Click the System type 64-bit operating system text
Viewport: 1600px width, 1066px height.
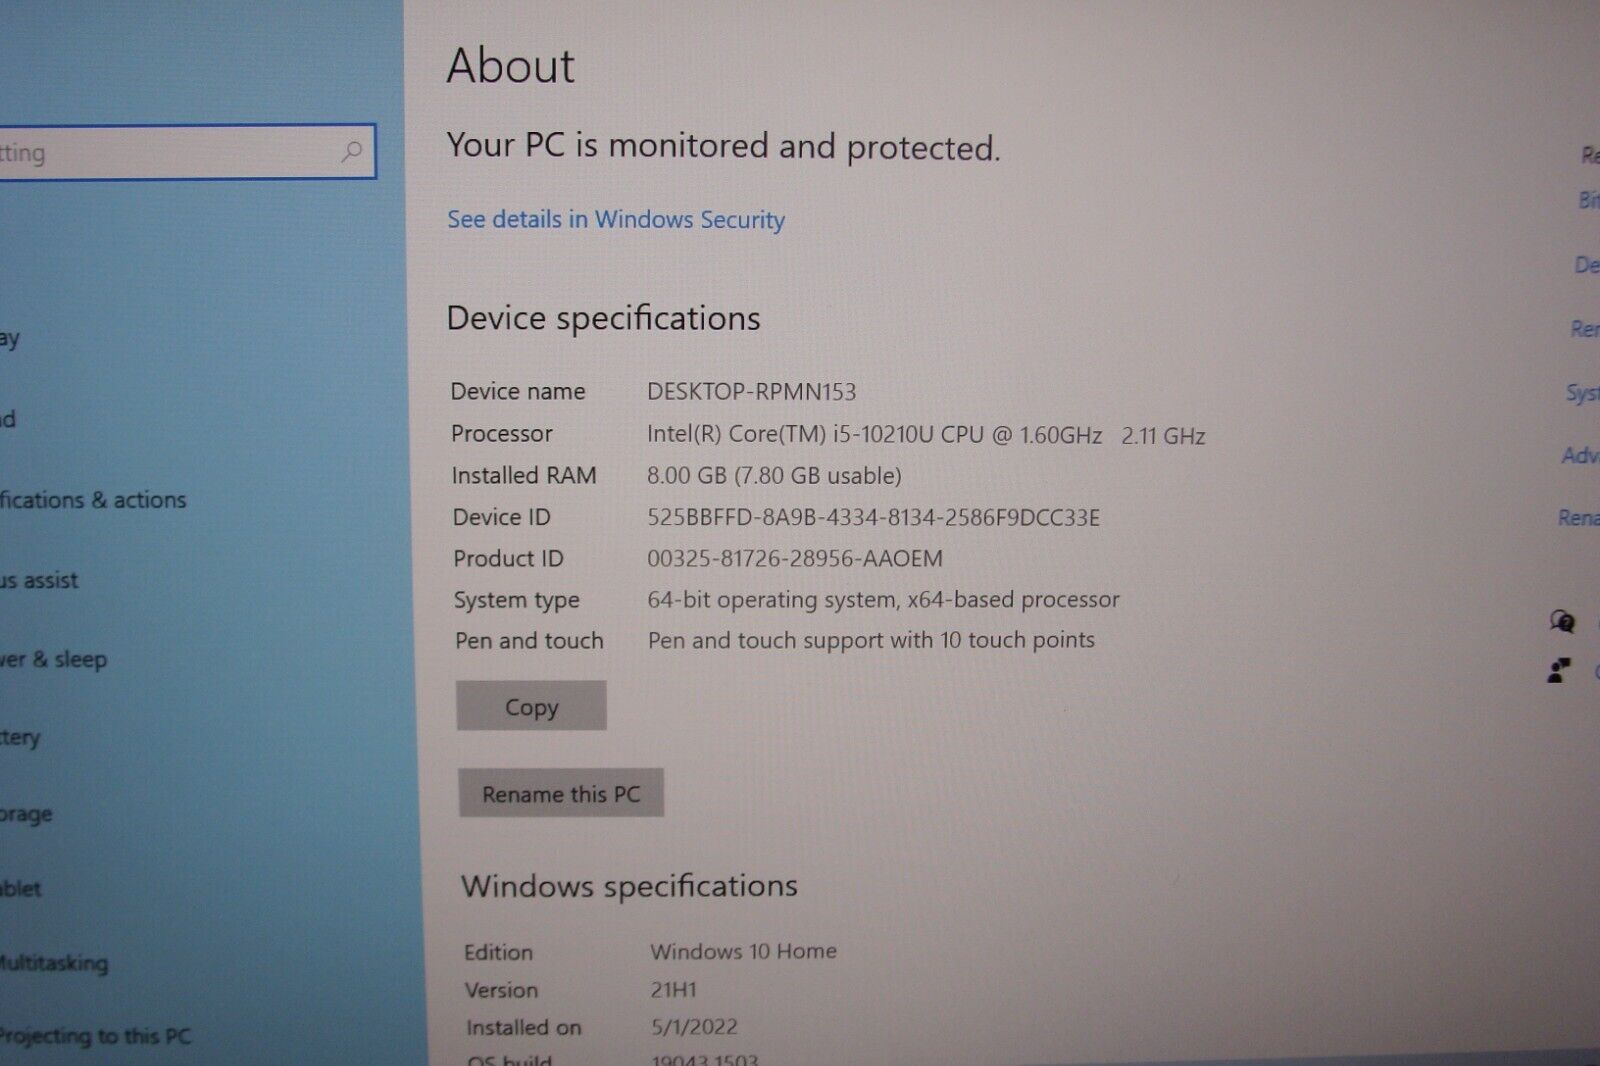pos(883,599)
